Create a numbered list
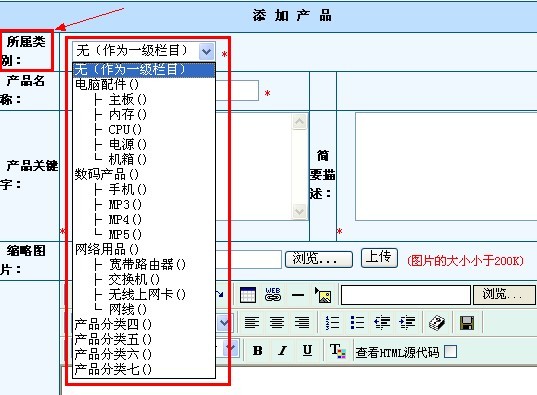This screenshot has width=537, height=395. click(332, 322)
